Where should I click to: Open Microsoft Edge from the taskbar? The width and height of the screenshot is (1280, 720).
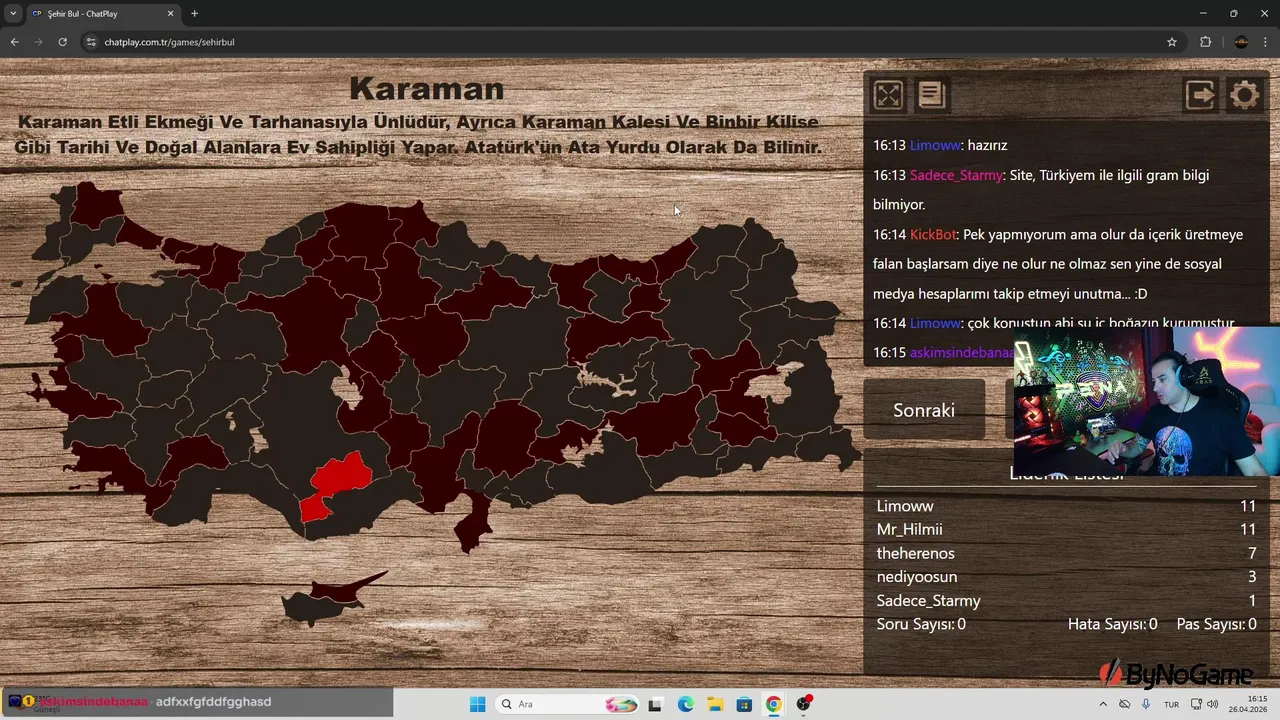[x=685, y=704]
